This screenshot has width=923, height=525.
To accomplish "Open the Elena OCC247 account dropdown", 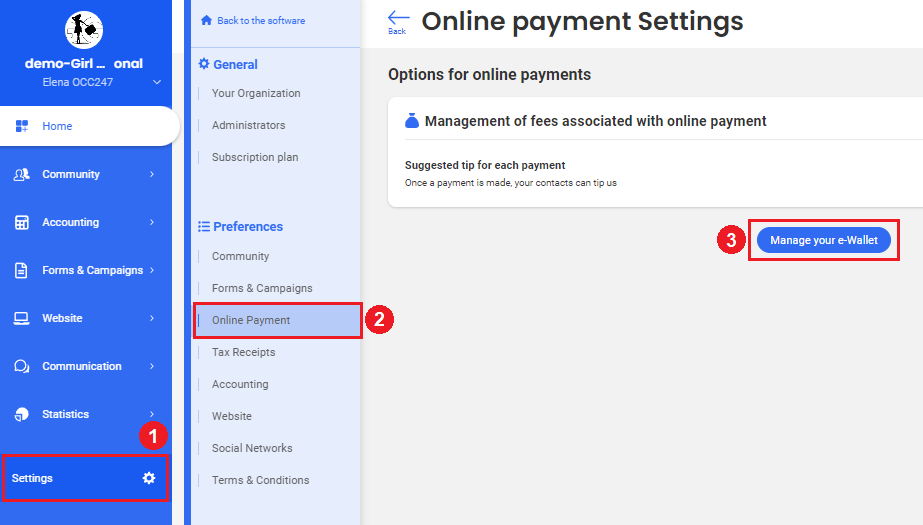I will pyautogui.click(x=156, y=82).
